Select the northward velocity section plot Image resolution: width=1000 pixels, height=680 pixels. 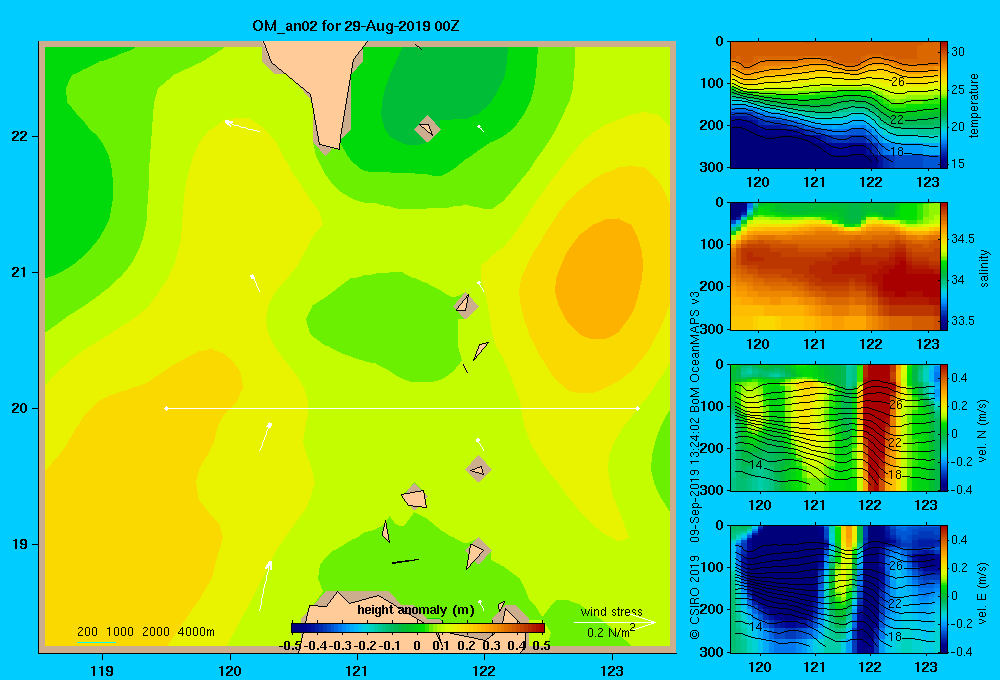point(834,427)
